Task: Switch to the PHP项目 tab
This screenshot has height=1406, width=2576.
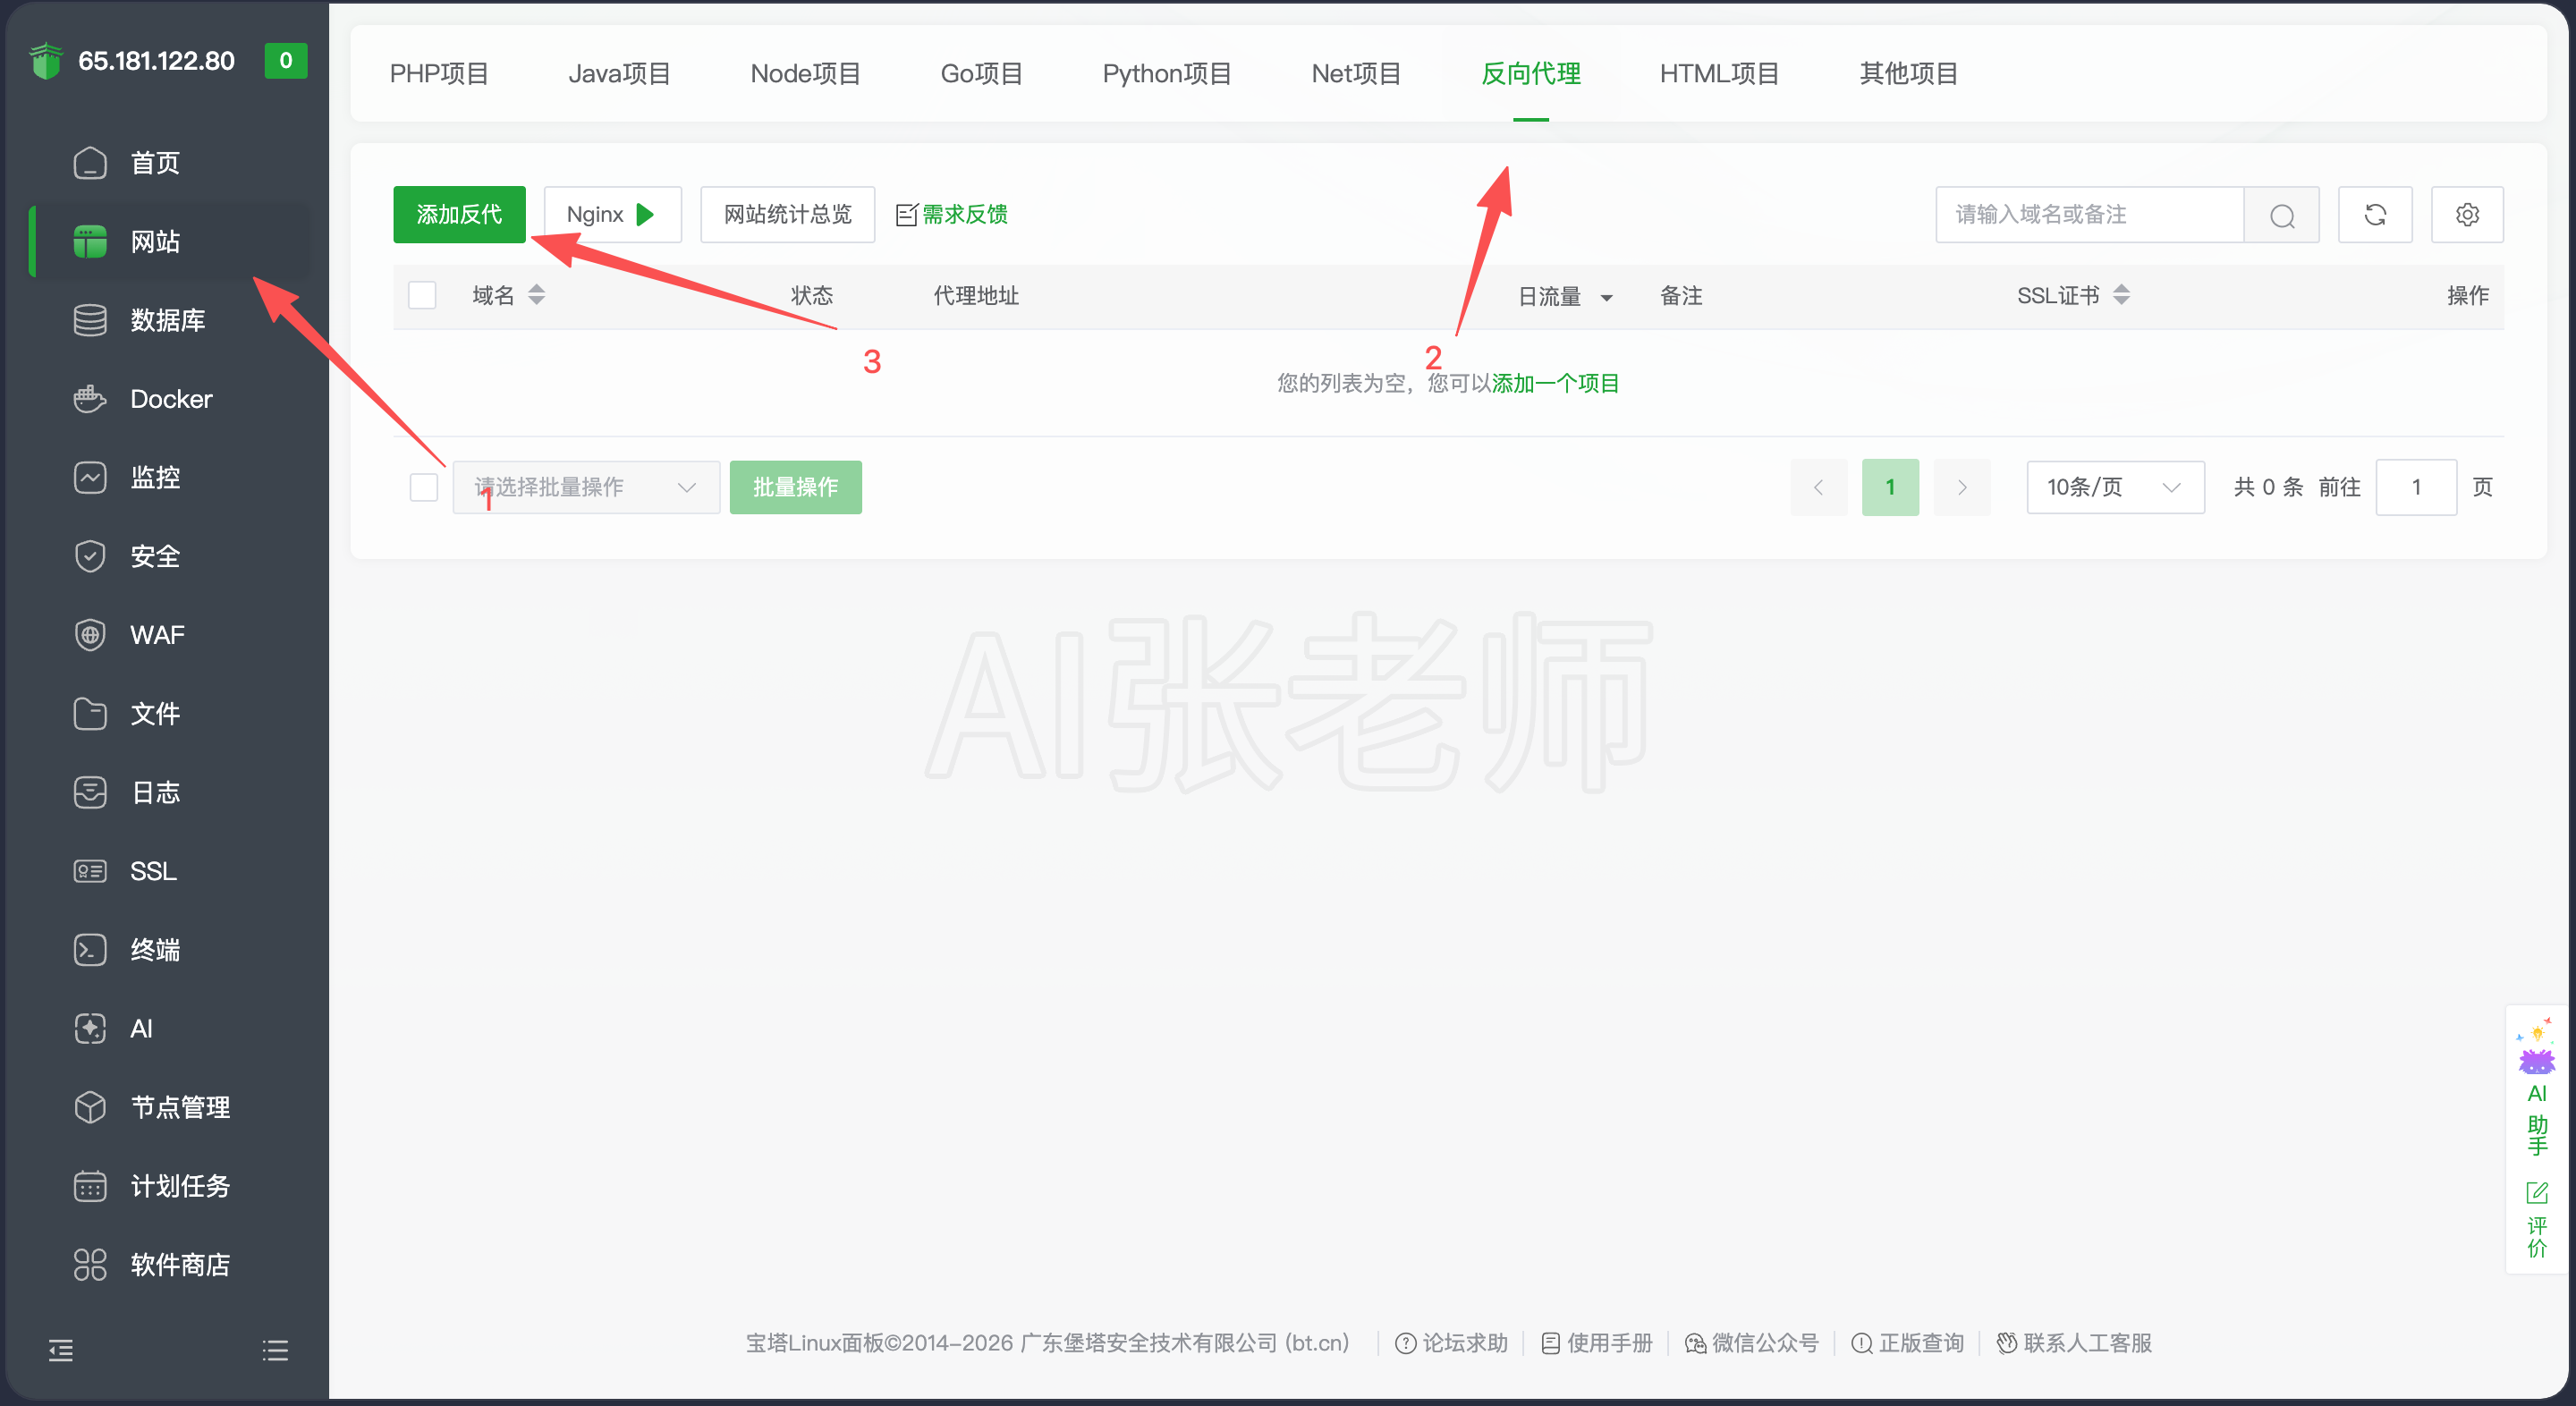Action: coord(439,74)
